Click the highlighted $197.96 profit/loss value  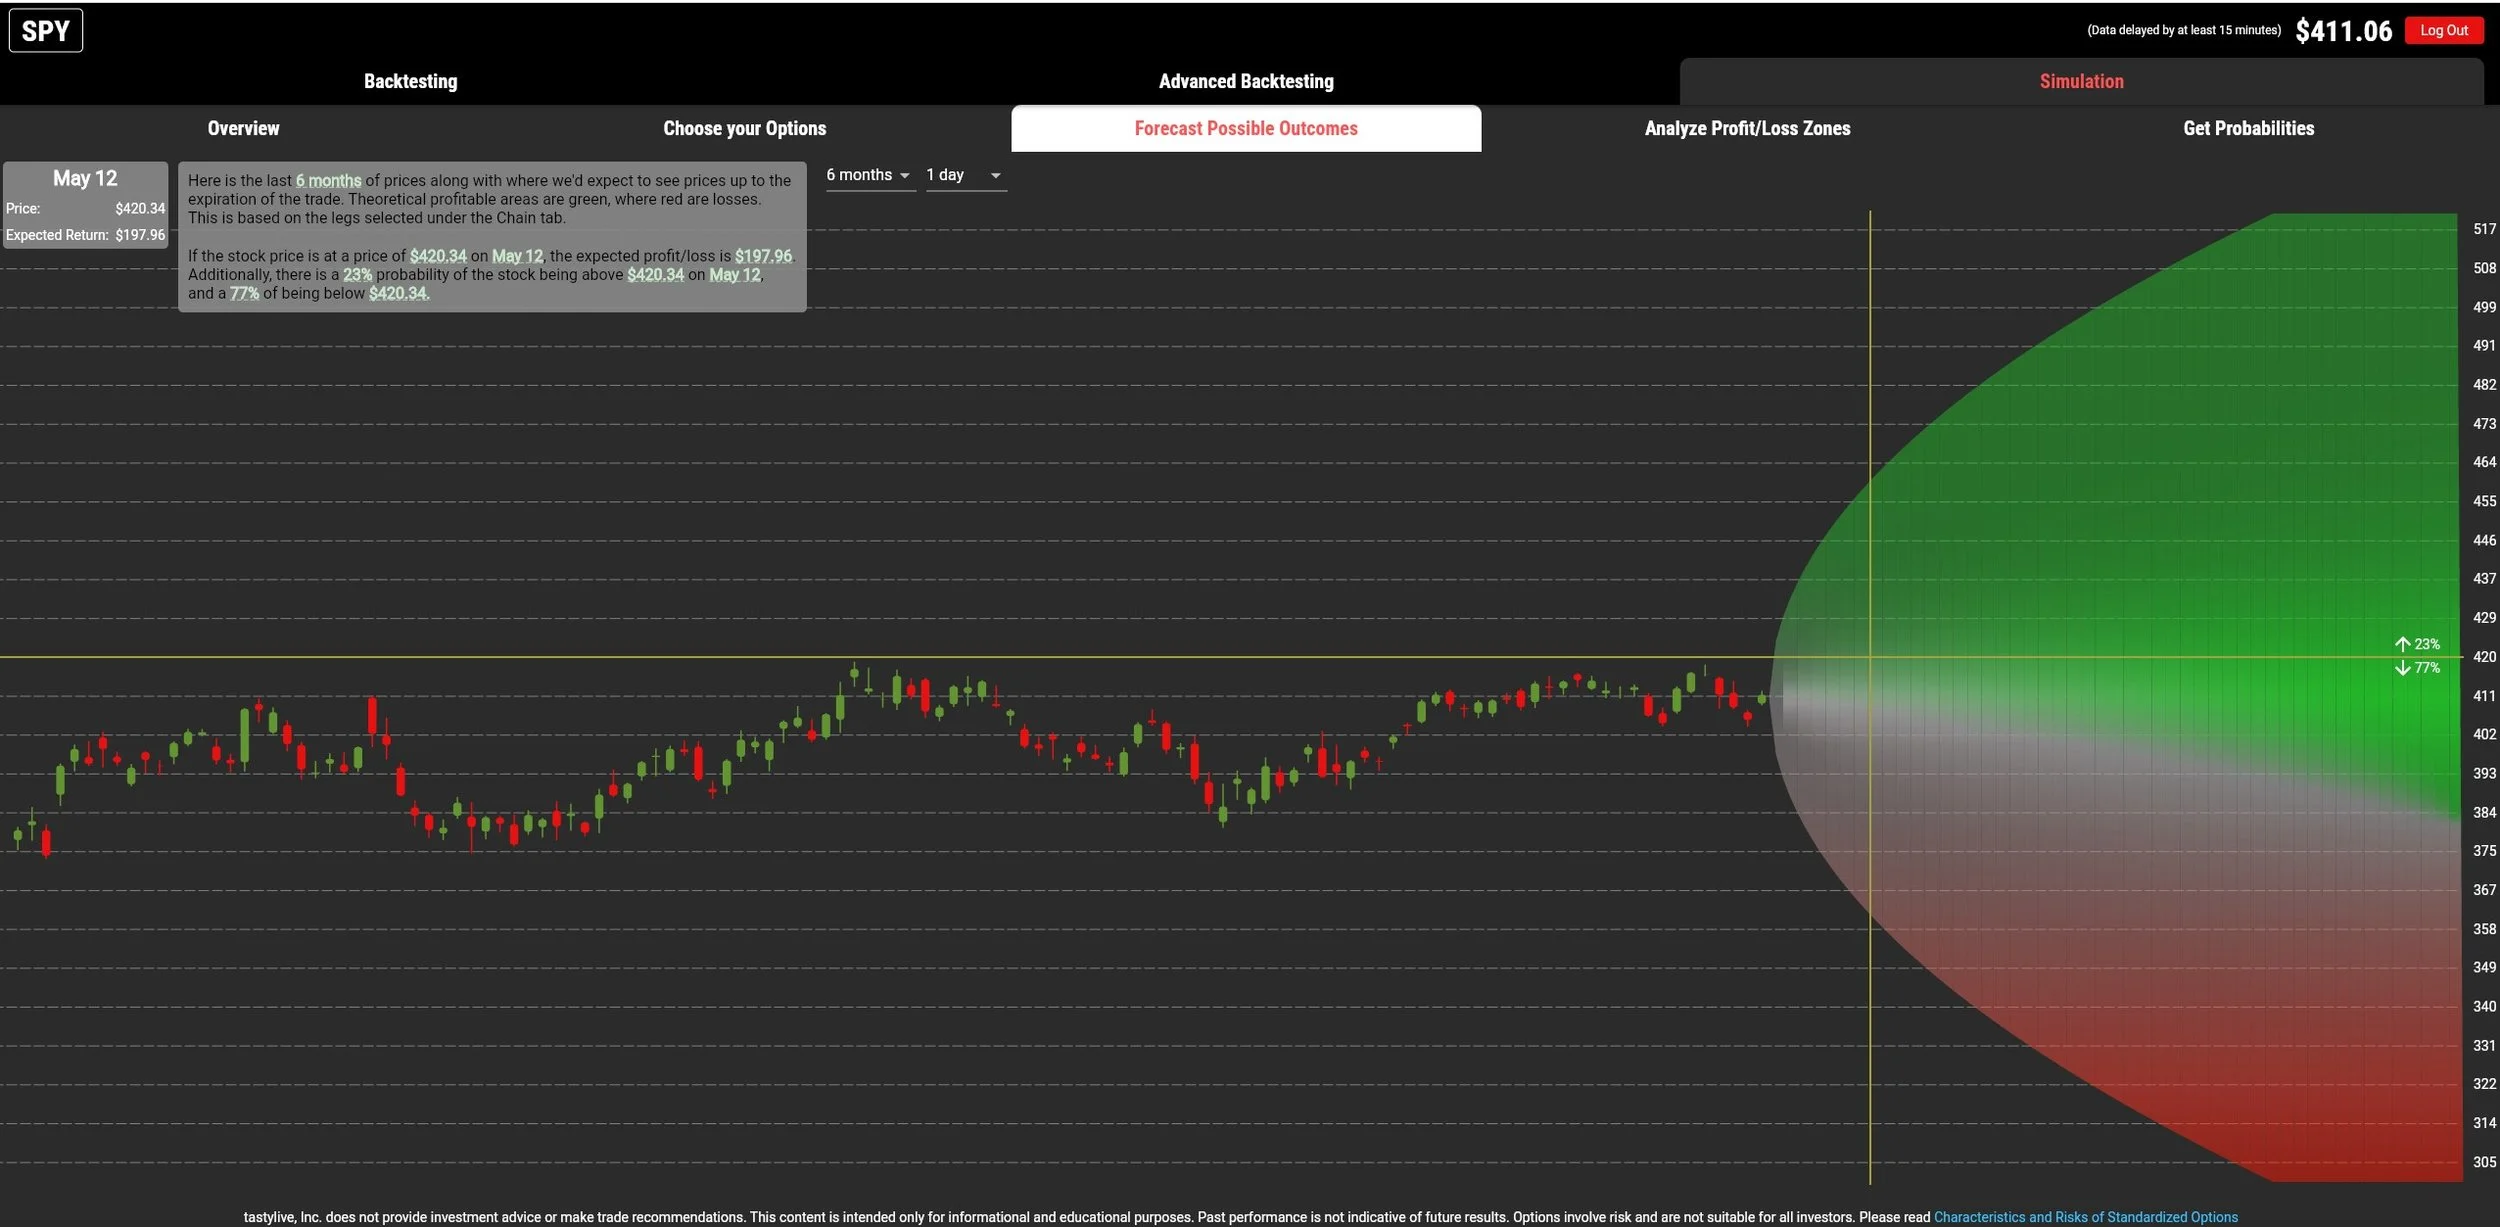coord(763,256)
